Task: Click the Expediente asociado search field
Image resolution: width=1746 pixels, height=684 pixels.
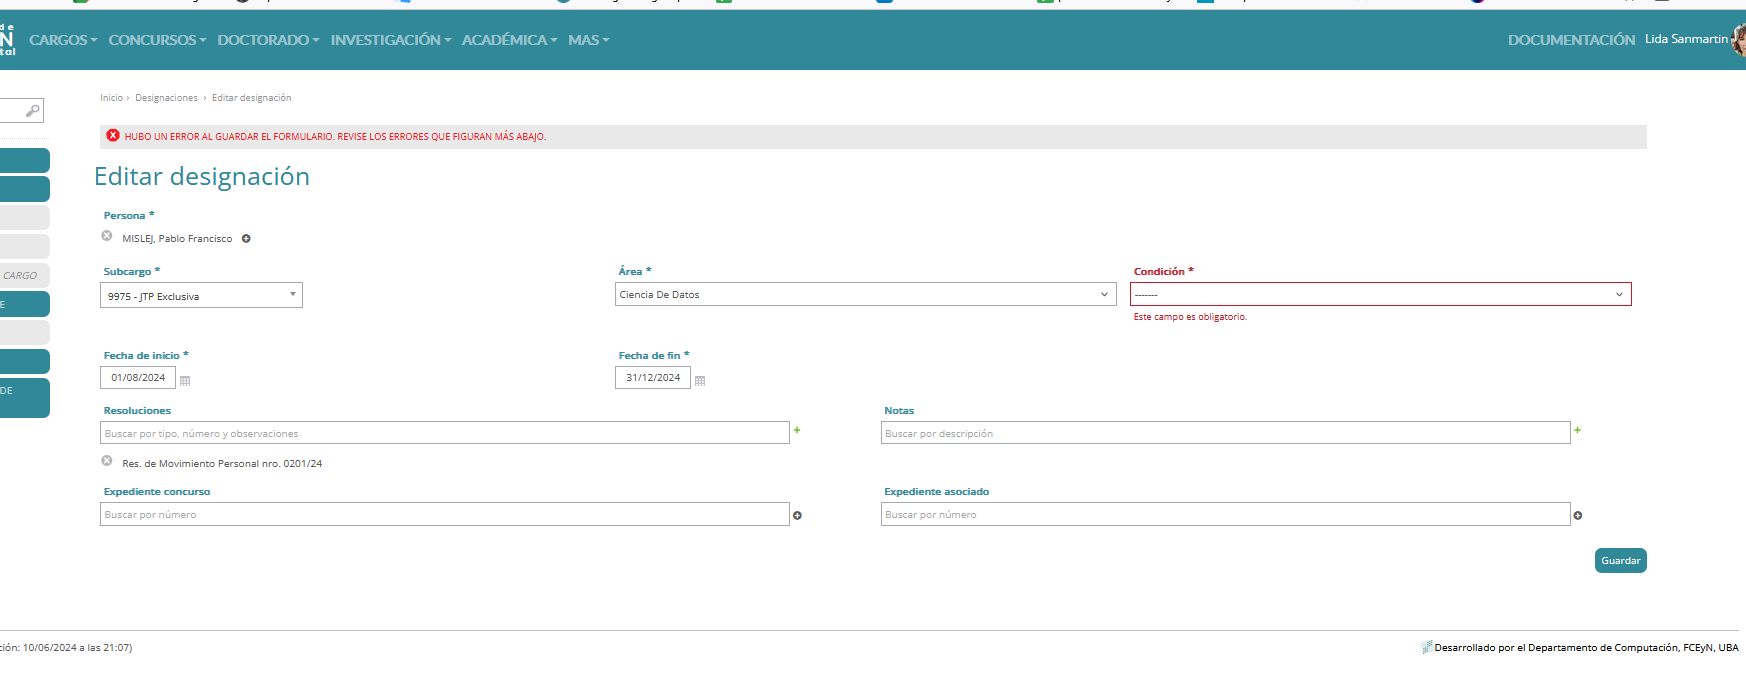Action: [1225, 514]
